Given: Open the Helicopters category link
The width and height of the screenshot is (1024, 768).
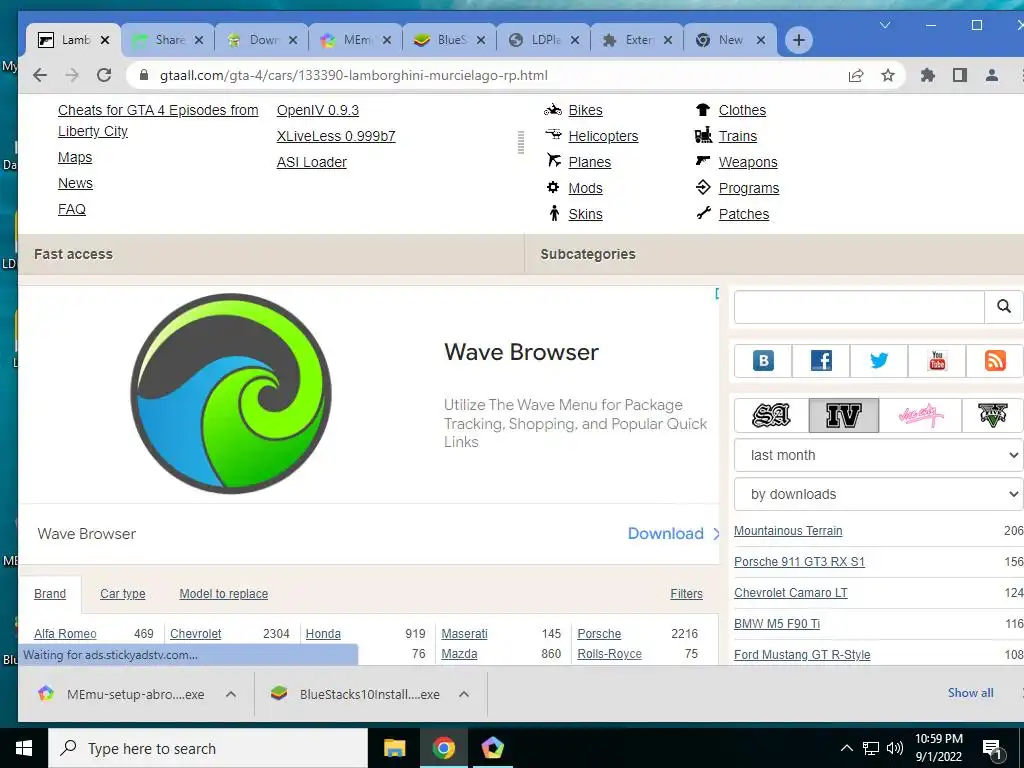Looking at the screenshot, I should (x=603, y=136).
